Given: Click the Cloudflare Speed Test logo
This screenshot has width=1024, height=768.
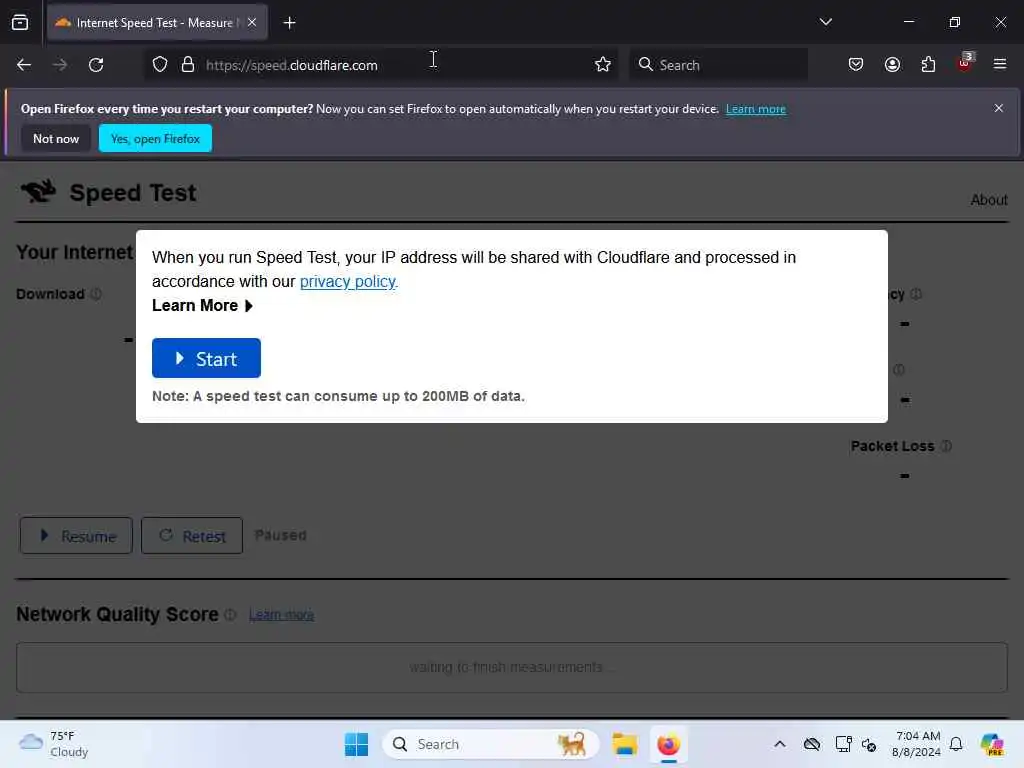Looking at the screenshot, I should click(39, 192).
